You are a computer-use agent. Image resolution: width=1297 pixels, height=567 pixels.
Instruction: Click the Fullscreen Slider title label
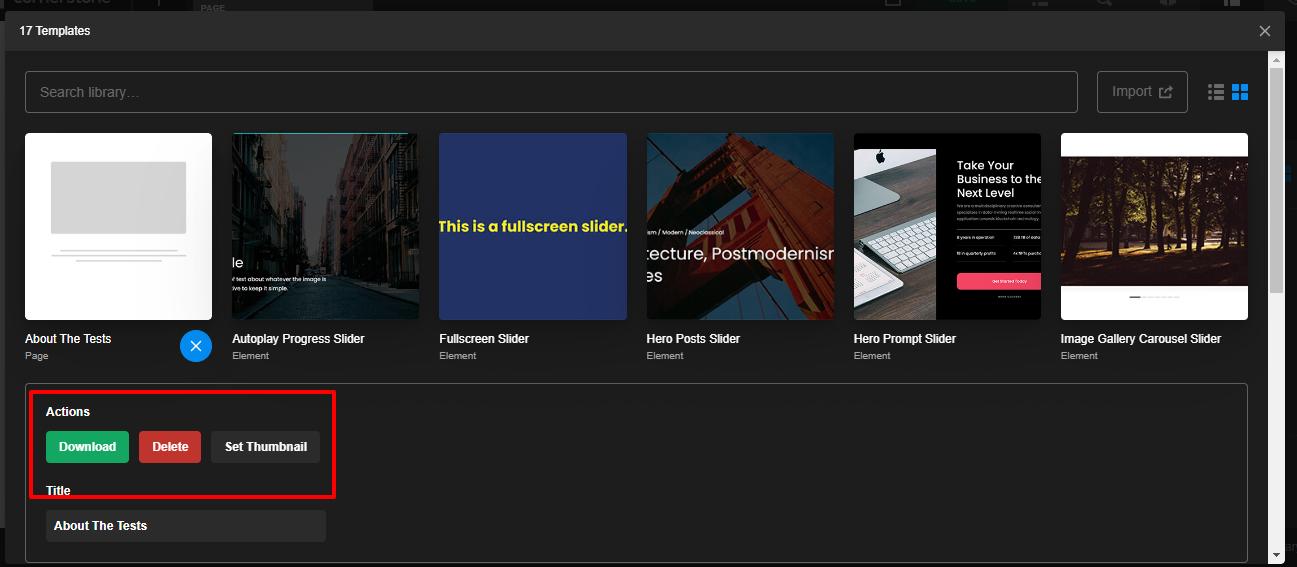point(484,339)
